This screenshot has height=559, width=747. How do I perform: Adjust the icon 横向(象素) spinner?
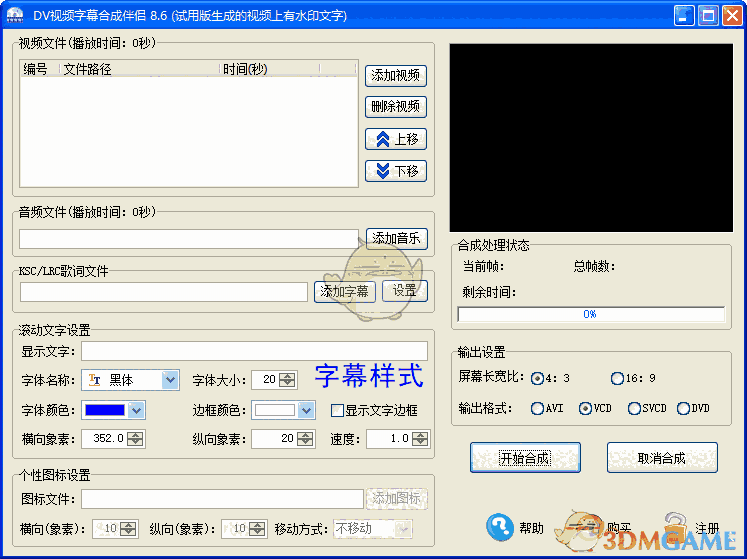[x=128, y=529]
